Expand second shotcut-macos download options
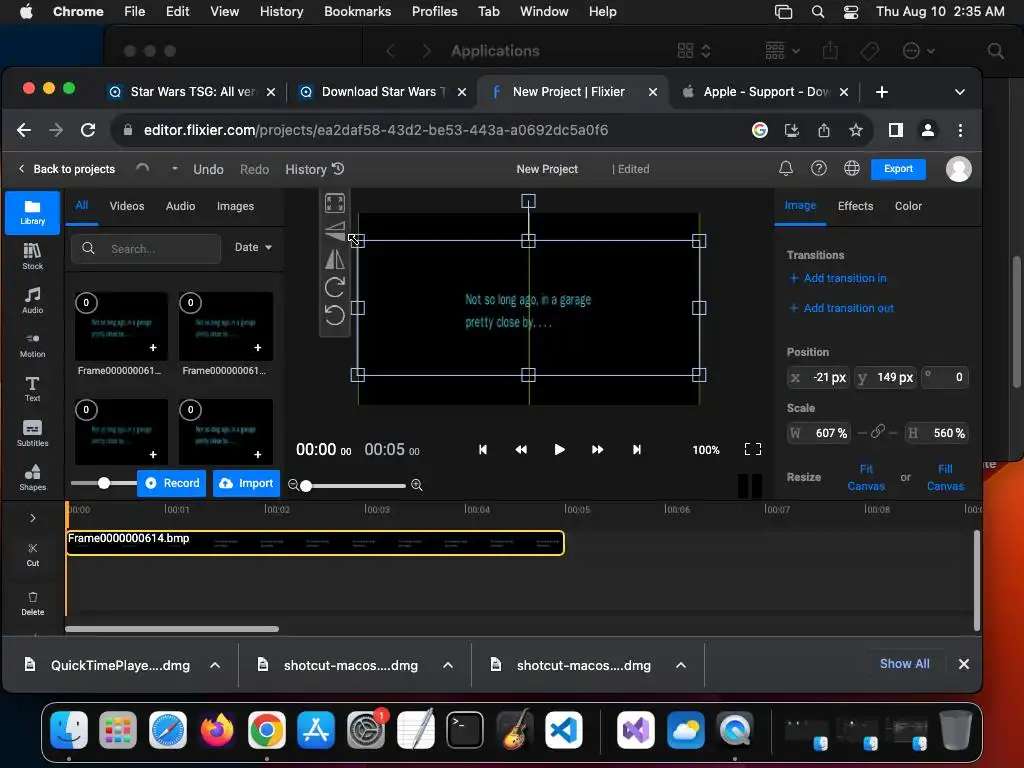The image size is (1024, 768). coord(680,665)
